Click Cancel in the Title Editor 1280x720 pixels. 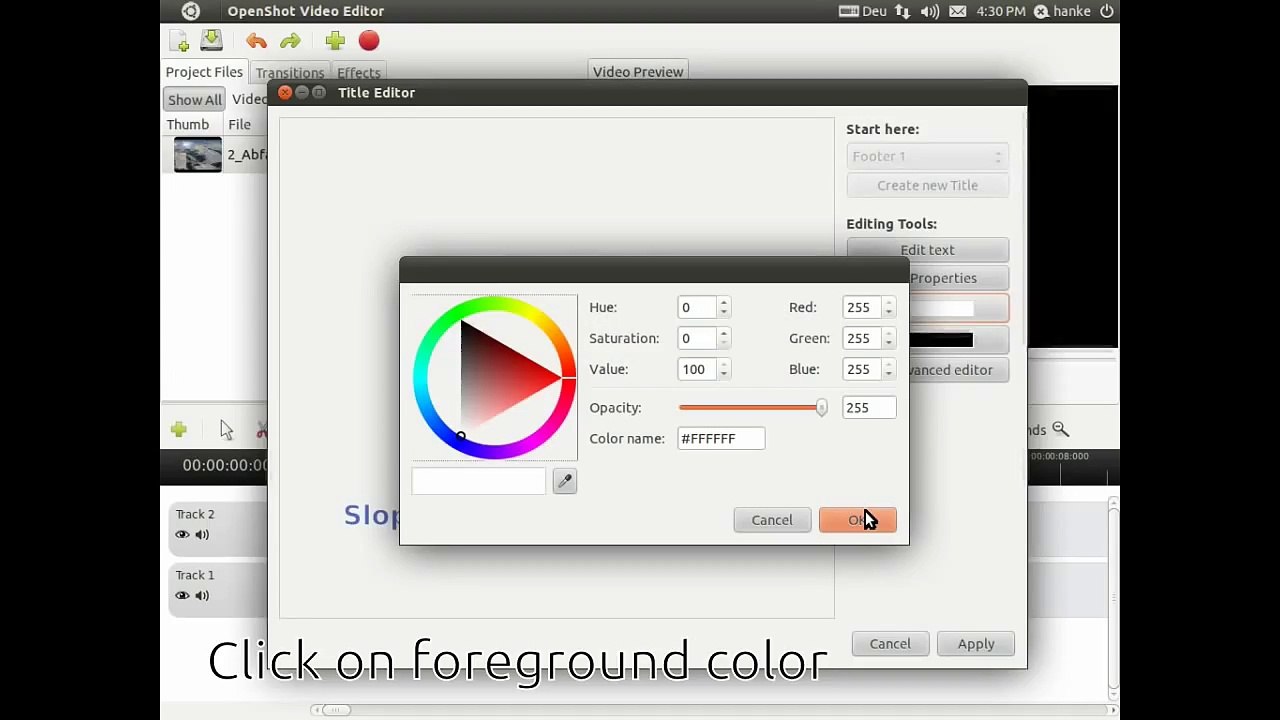pyautogui.click(x=890, y=644)
